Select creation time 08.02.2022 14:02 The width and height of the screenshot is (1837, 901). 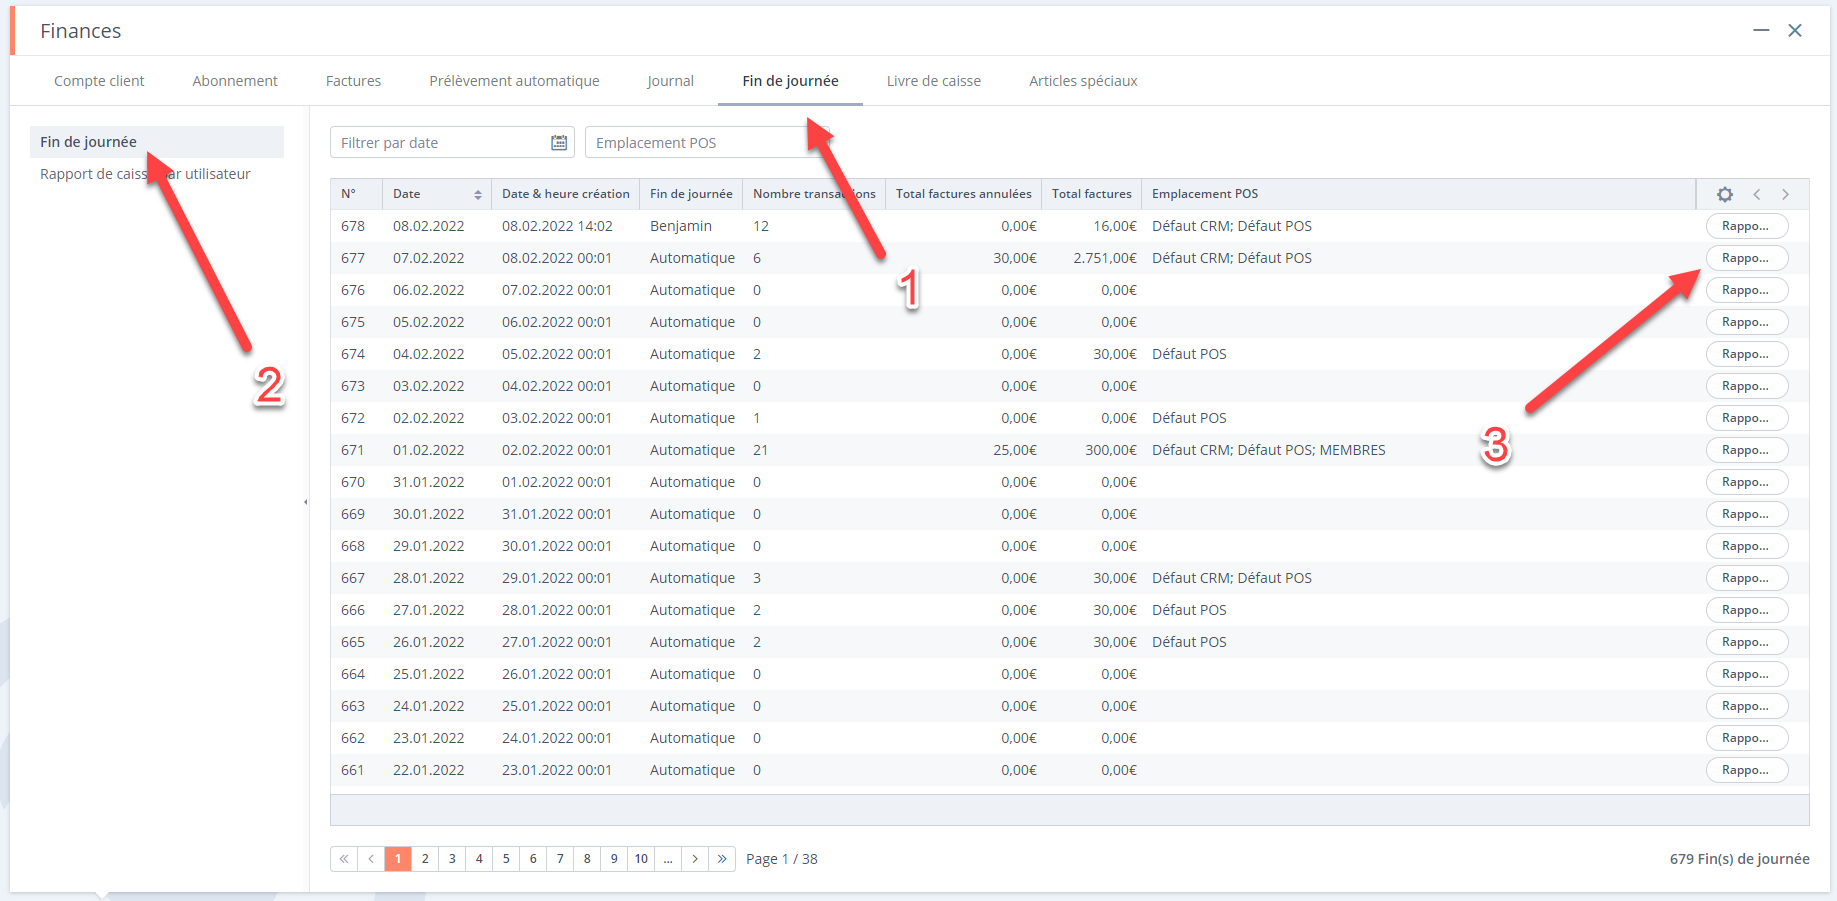tap(557, 226)
